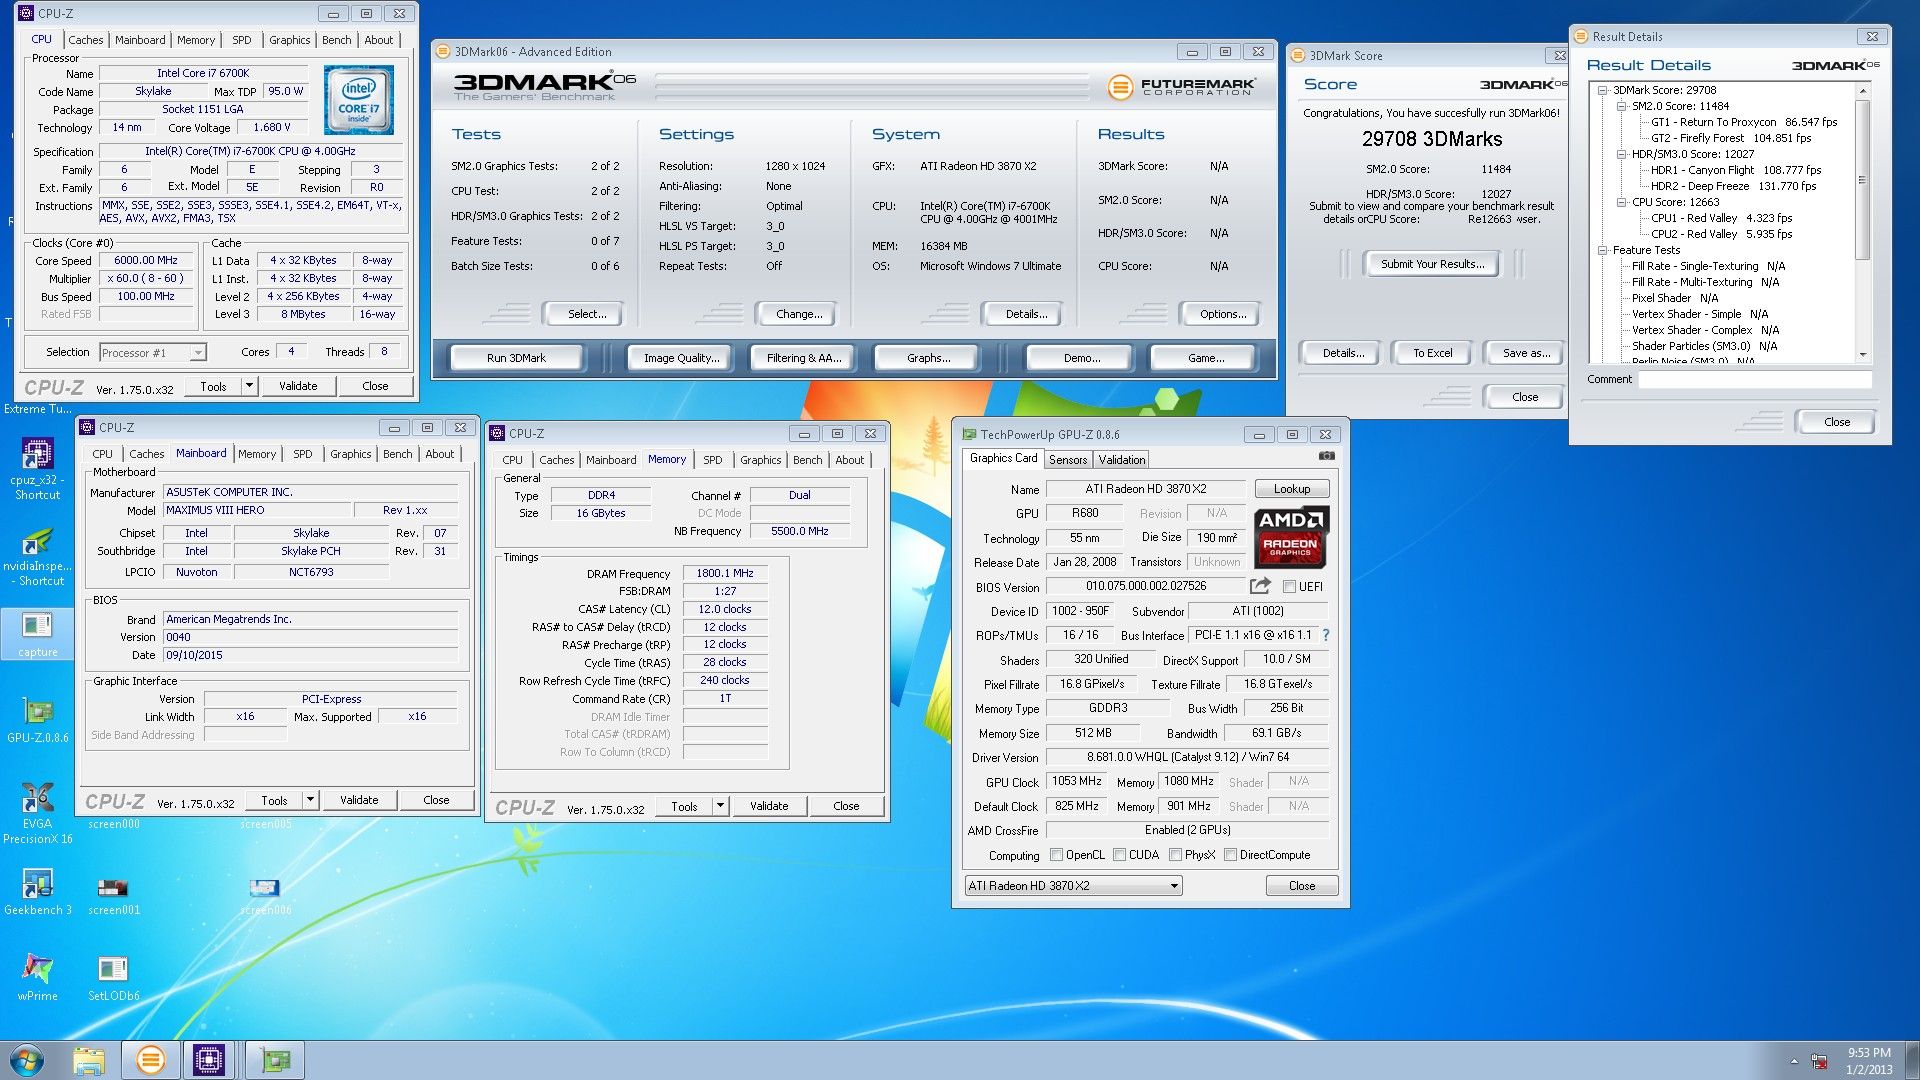Click To Excel button in 3DMark Score
This screenshot has width=1920, height=1080.
point(1432,353)
